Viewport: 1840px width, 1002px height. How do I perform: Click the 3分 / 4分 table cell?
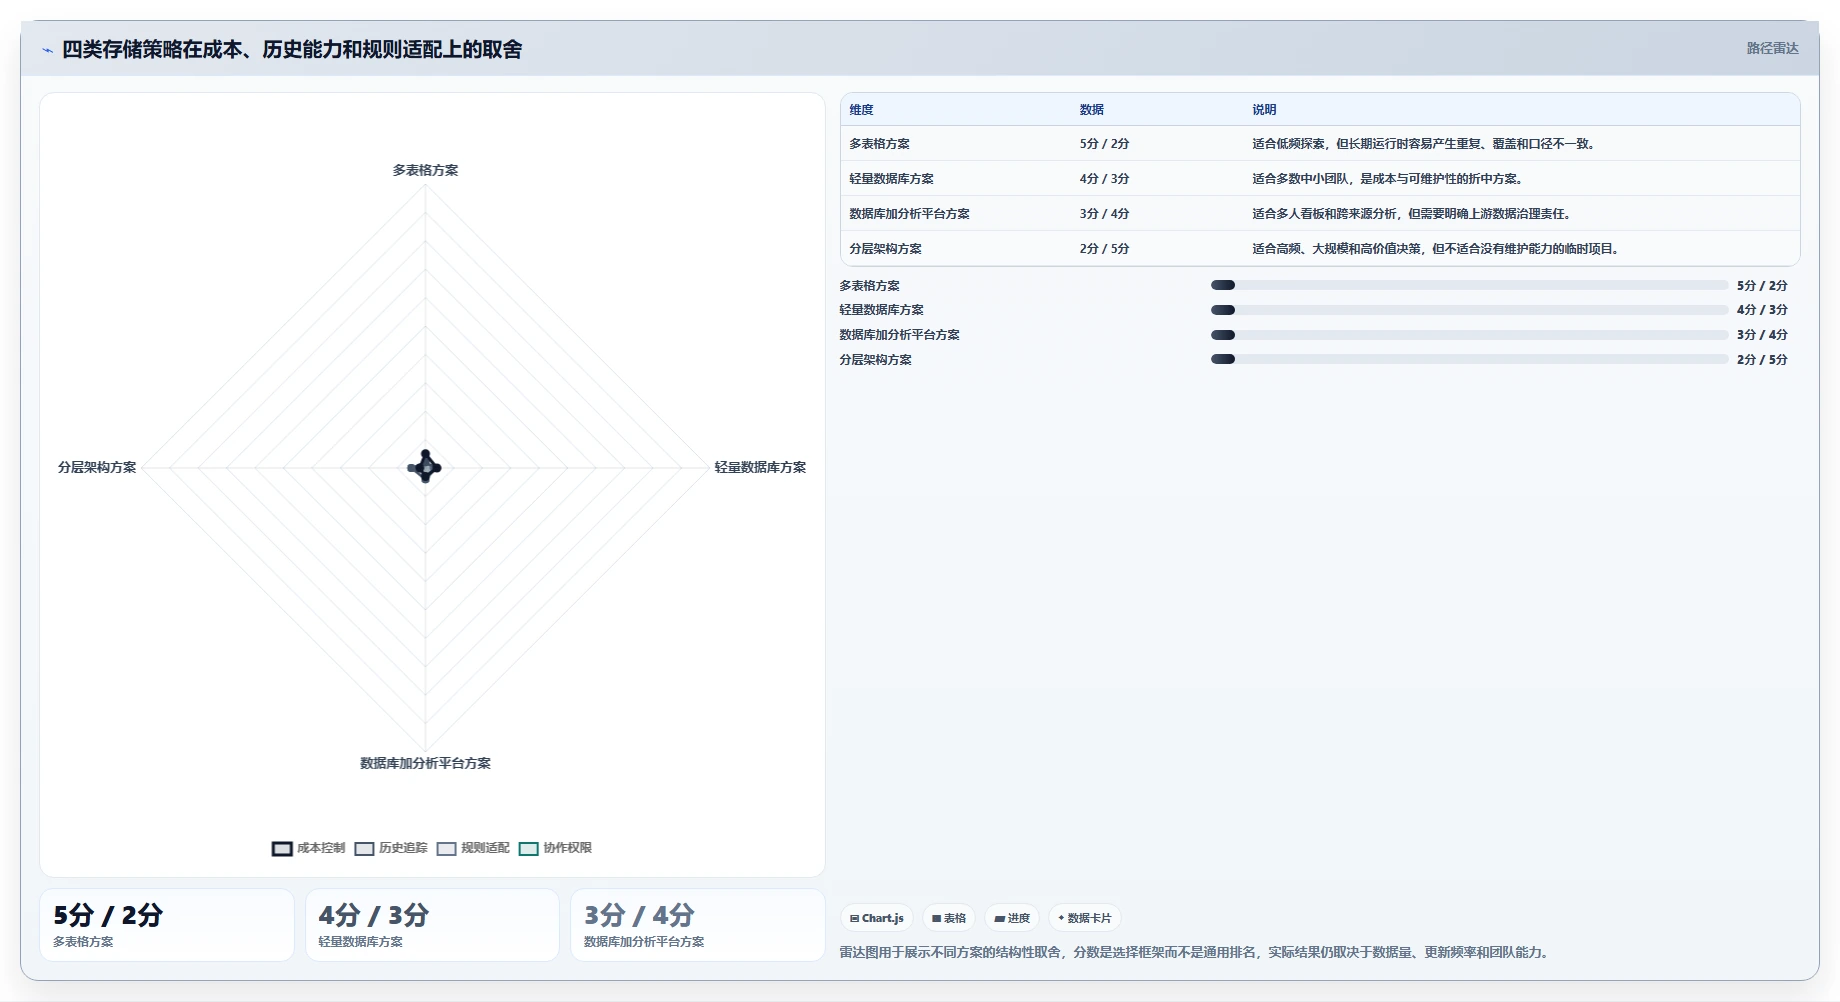pyautogui.click(x=1104, y=214)
